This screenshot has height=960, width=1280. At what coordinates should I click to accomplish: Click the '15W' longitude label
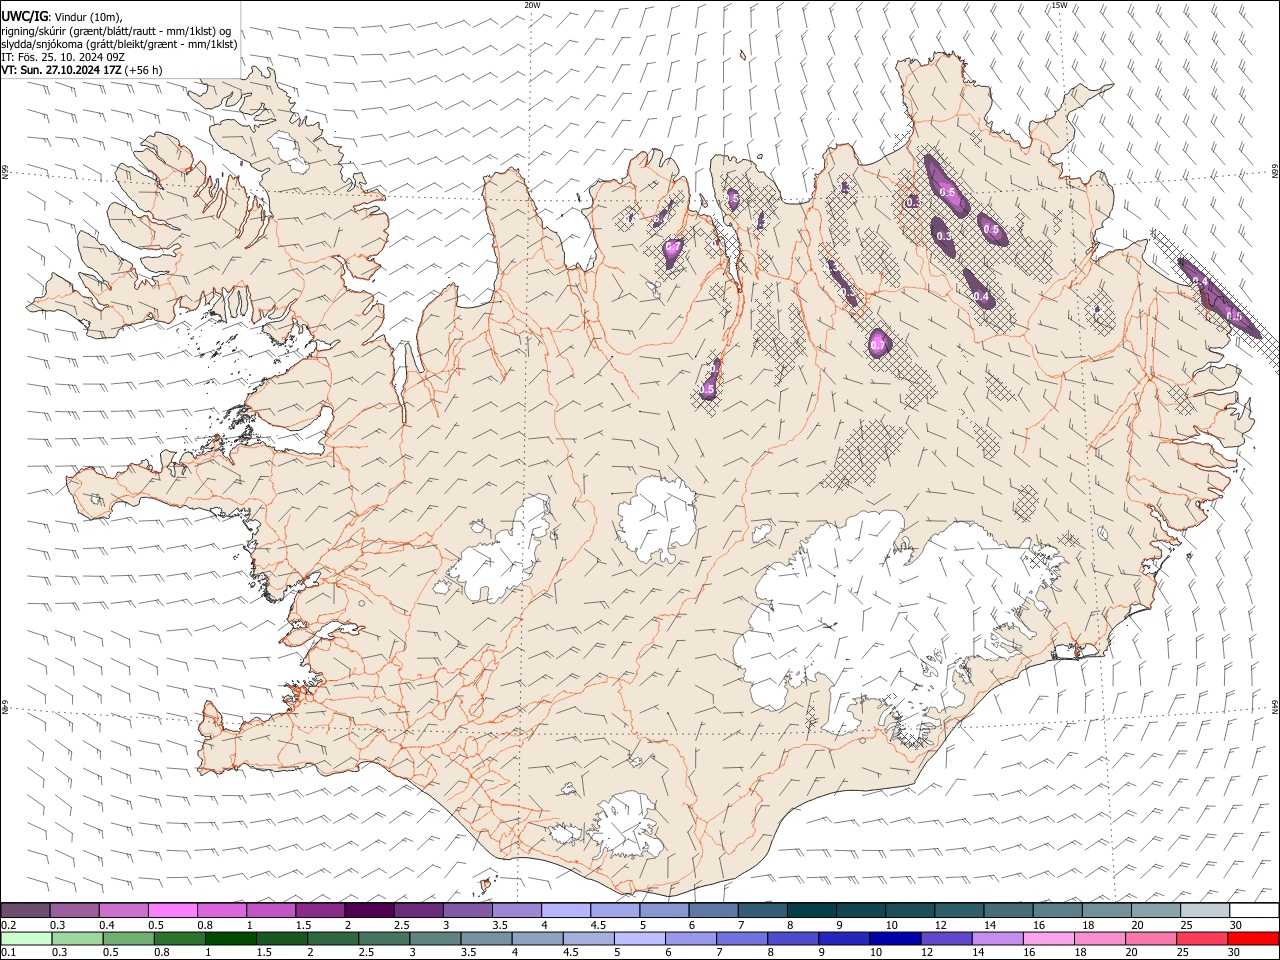pos(1060,5)
